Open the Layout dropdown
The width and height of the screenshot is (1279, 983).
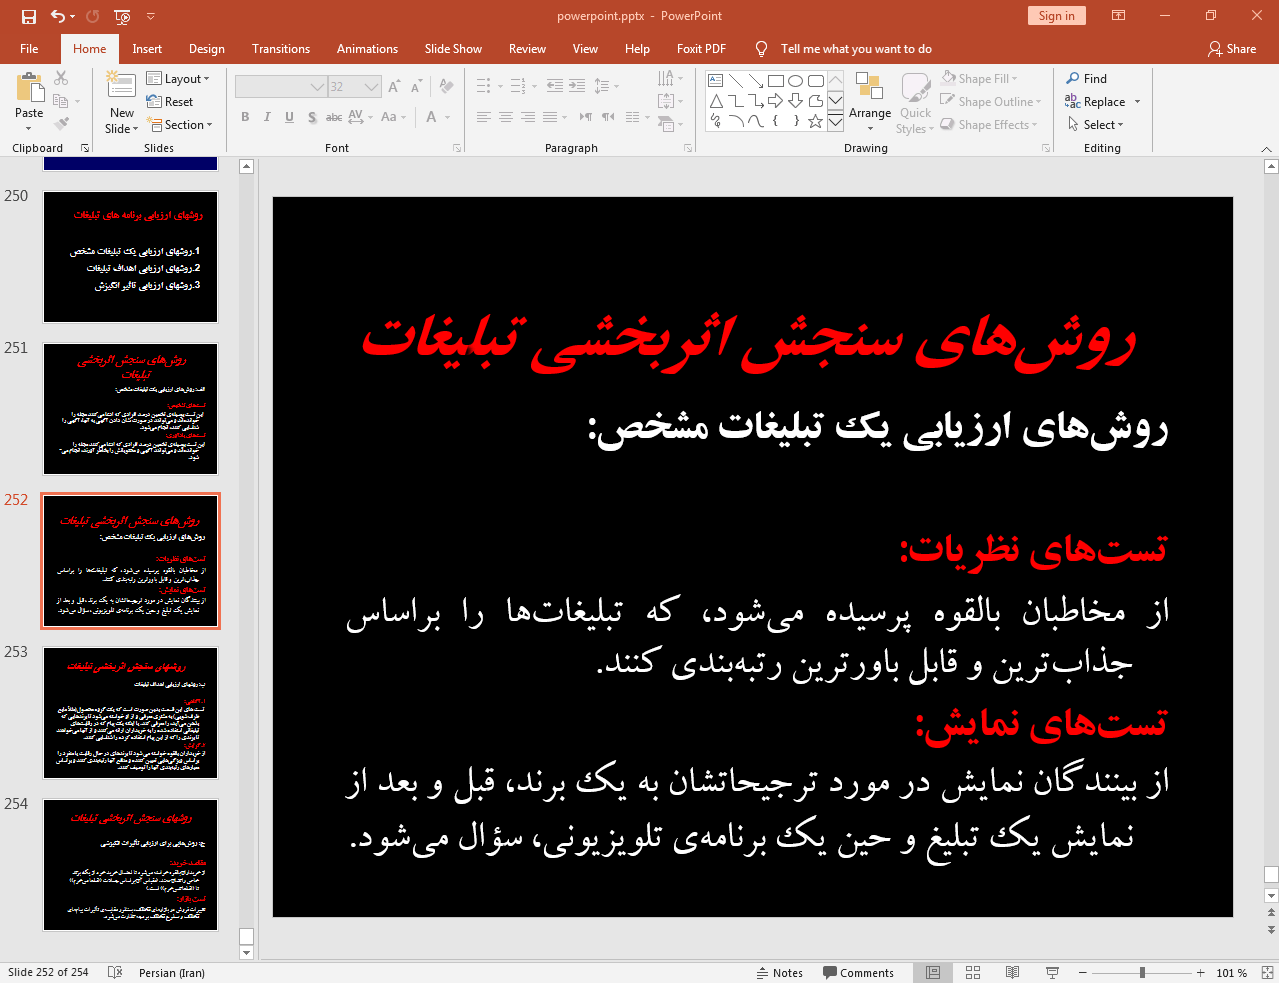[178, 79]
